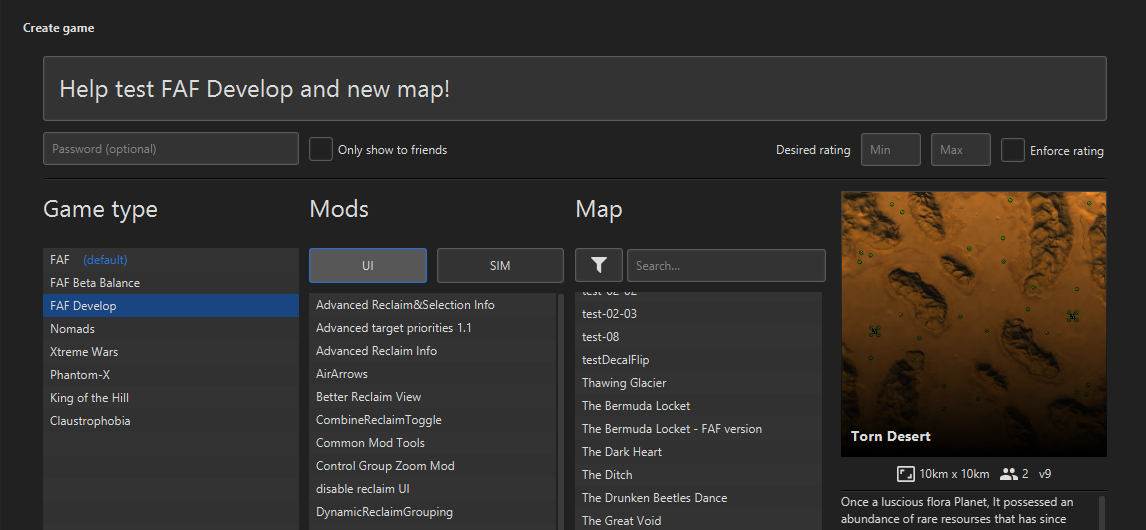Viewport: 1146px width, 530px height.
Task: Choose Nomads game type
Action: (171, 329)
